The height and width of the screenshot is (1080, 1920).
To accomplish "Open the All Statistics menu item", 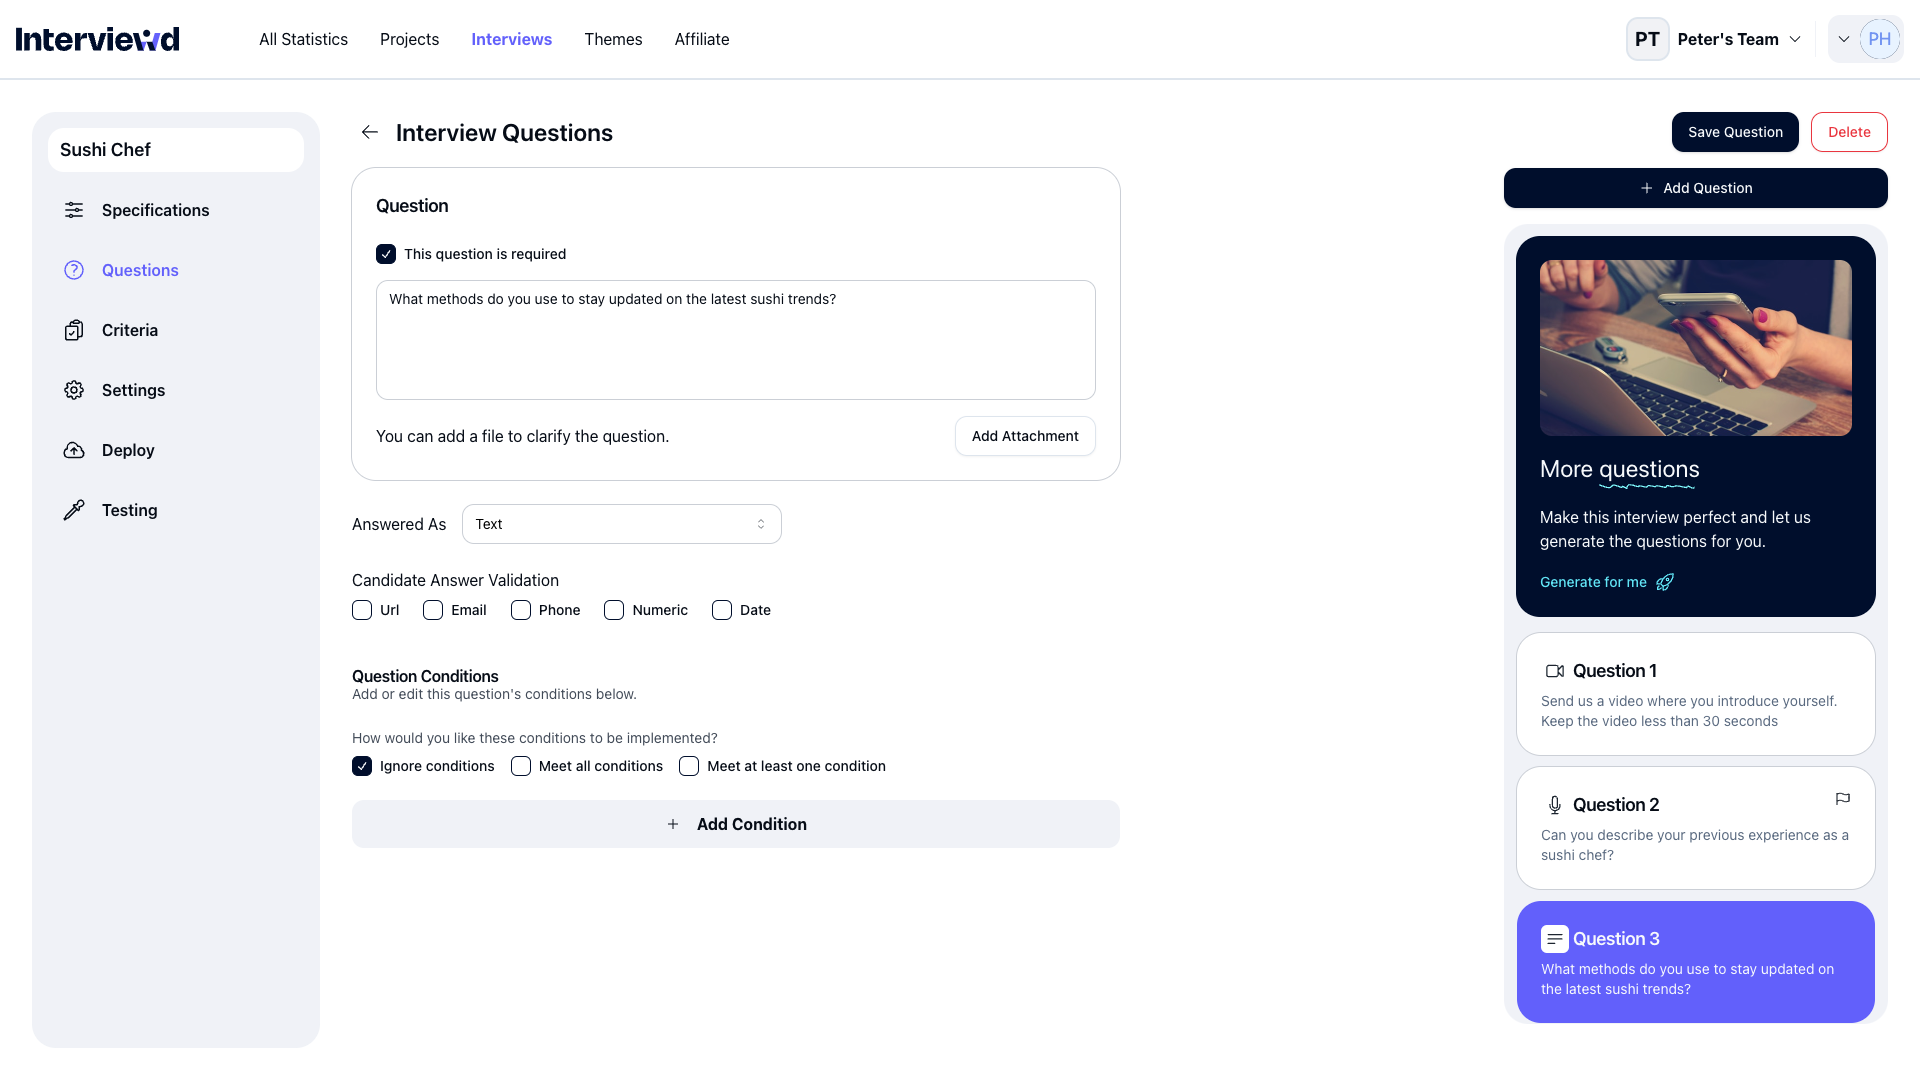I will click(302, 39).
